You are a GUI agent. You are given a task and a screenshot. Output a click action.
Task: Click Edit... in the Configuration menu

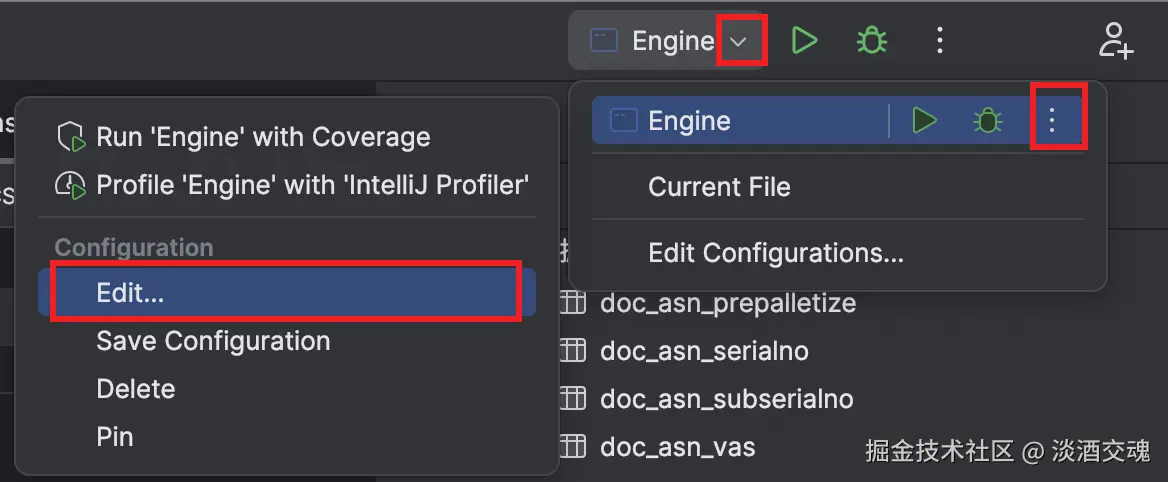[x=130, y=293]
